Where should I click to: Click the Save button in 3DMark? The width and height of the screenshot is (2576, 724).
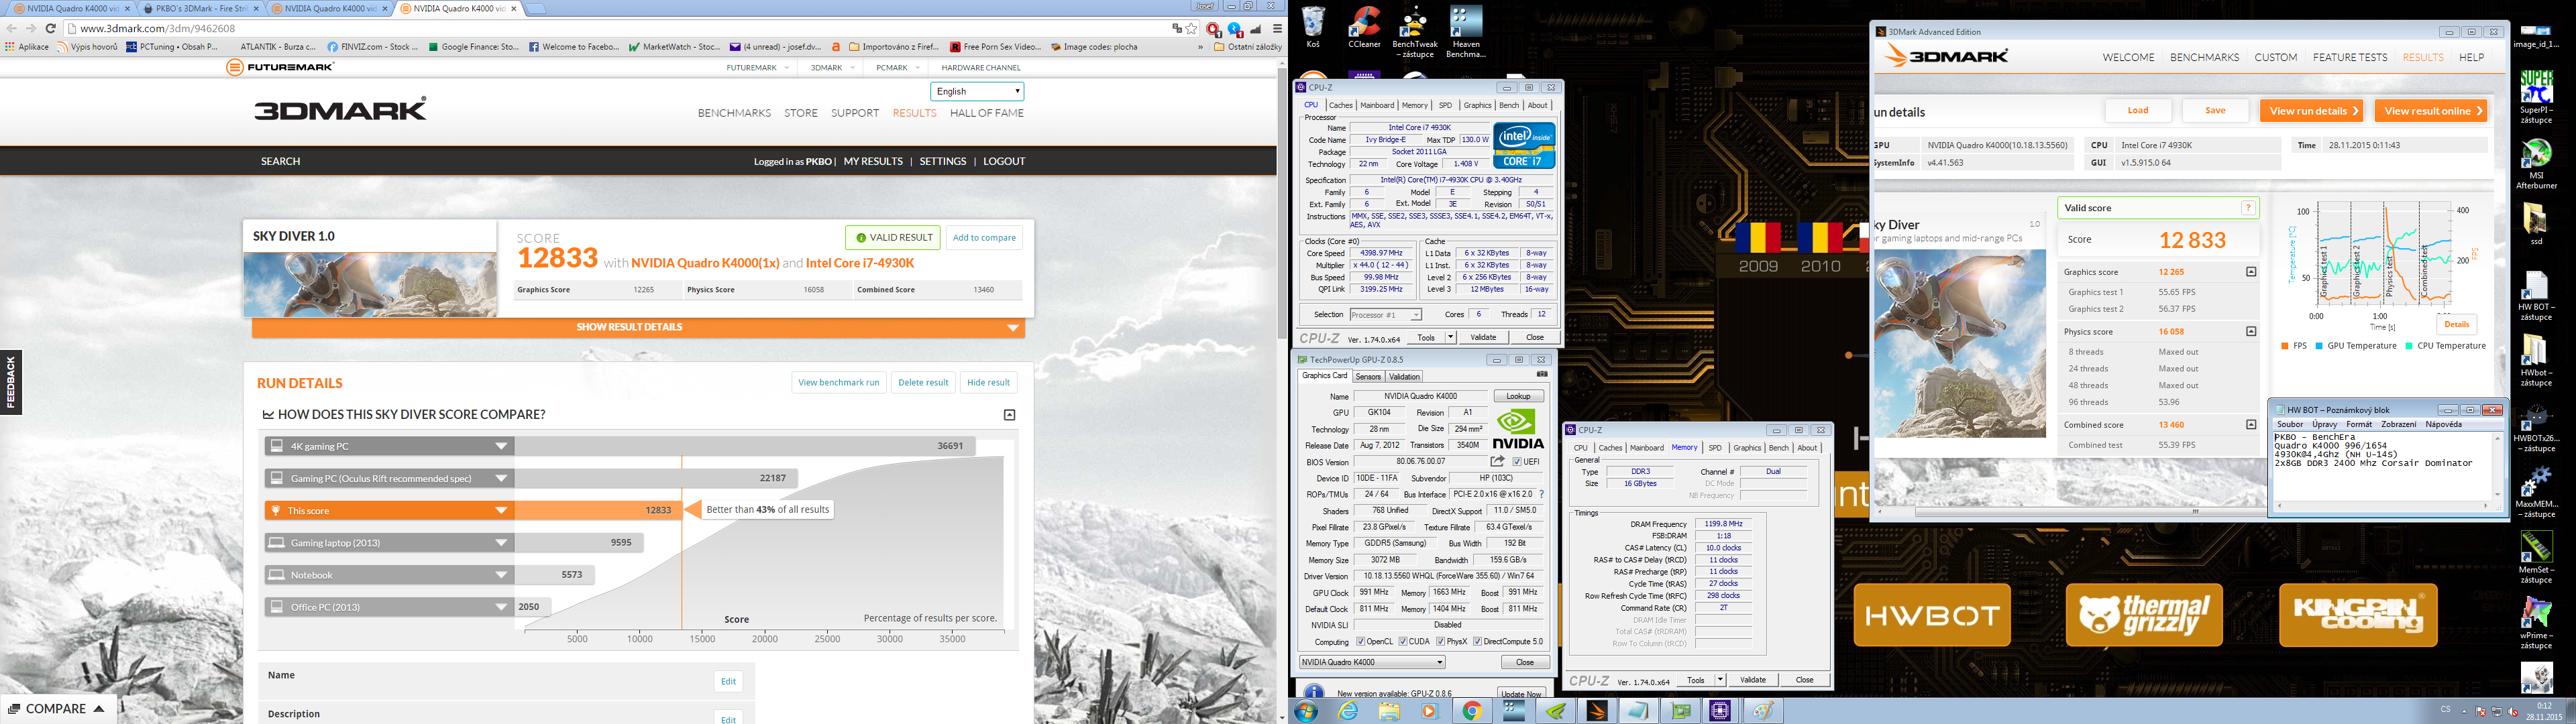click(x=2215, y=111)
